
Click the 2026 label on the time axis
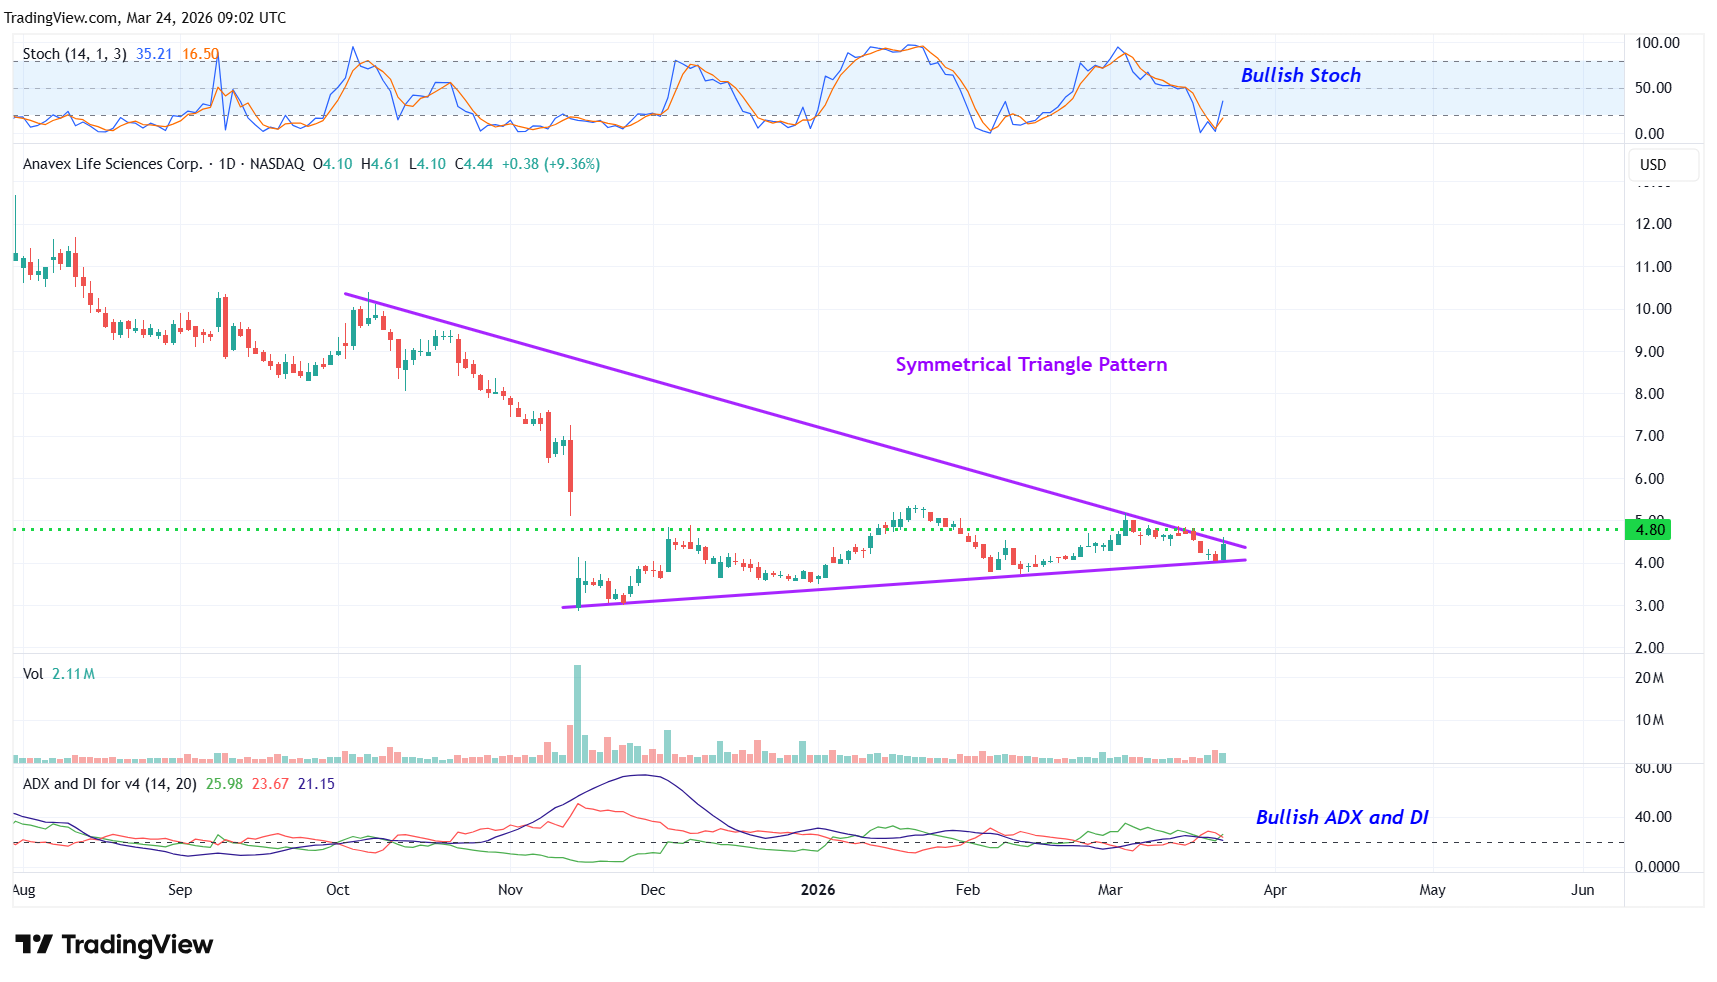point(817,890)
